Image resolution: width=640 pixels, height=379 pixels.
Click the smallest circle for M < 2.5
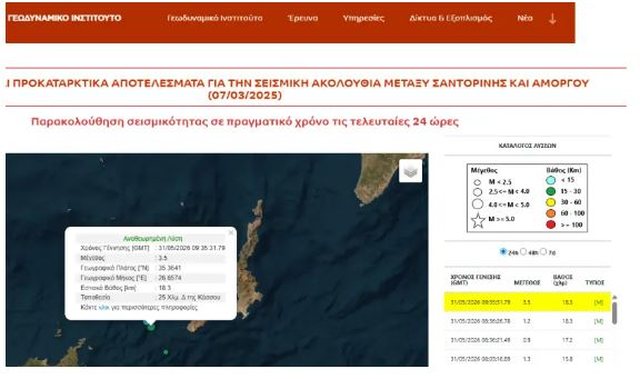(x=477, y=182)
